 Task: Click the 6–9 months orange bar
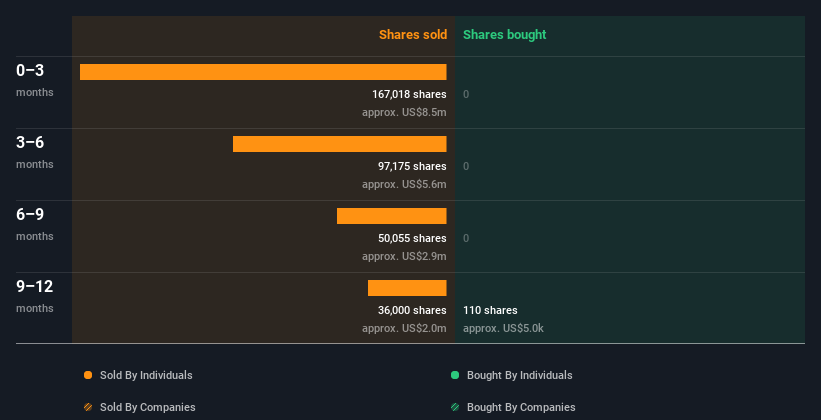point(391,216)
